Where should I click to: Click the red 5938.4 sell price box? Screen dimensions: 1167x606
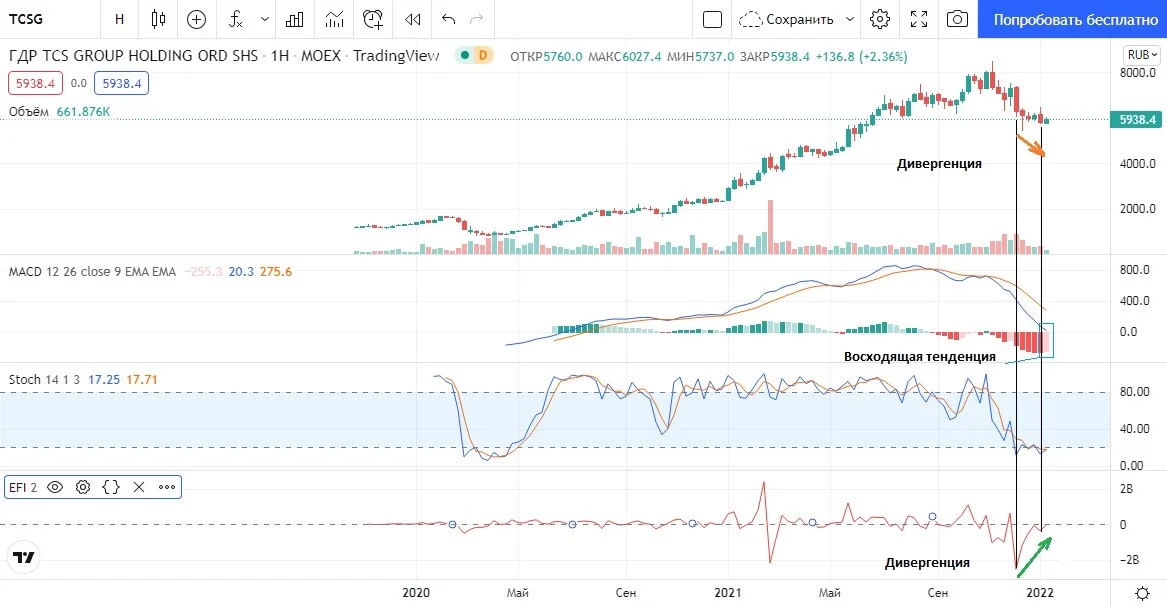(36, 83)
